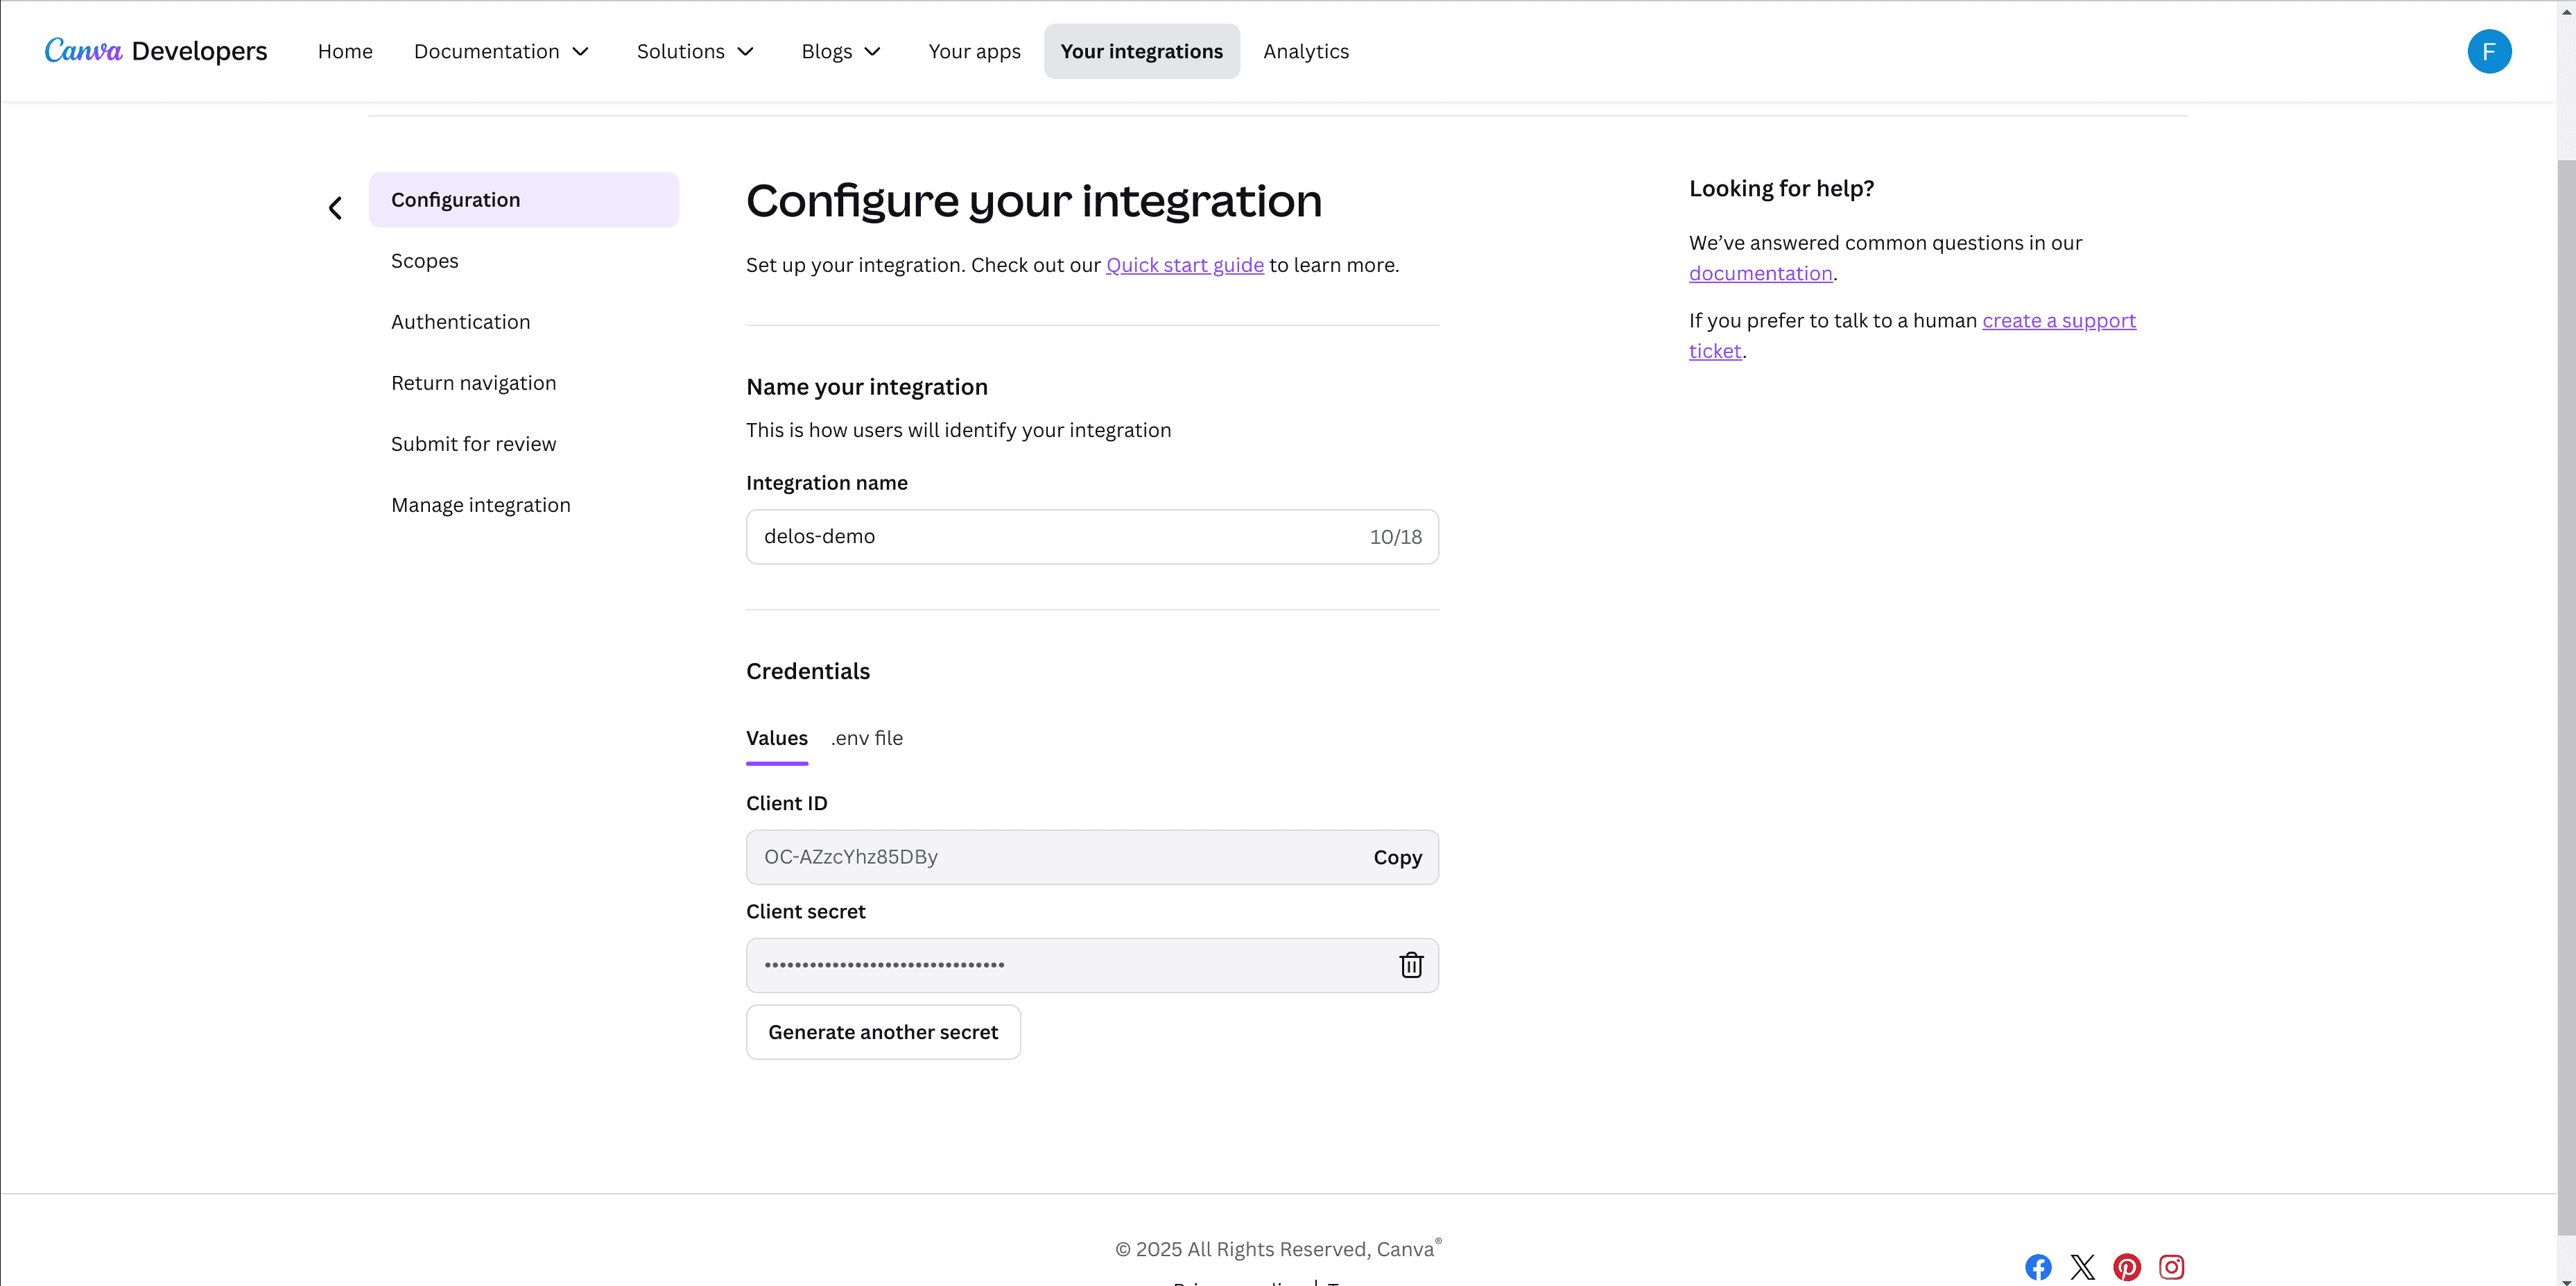Switch to the .env file tab
This screenshot has width=2576, height=1286.
[x=867, y=739]
